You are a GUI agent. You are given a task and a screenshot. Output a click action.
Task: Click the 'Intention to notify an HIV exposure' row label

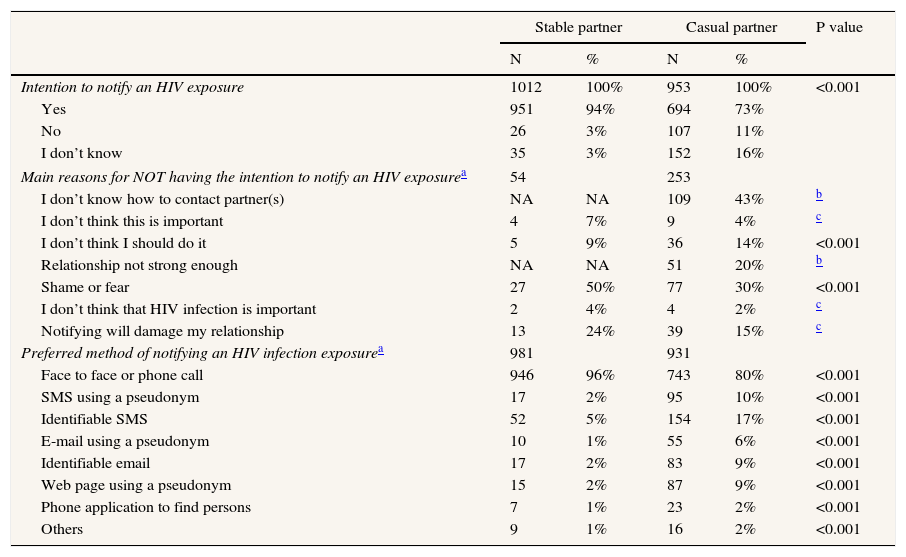point(132,88)
